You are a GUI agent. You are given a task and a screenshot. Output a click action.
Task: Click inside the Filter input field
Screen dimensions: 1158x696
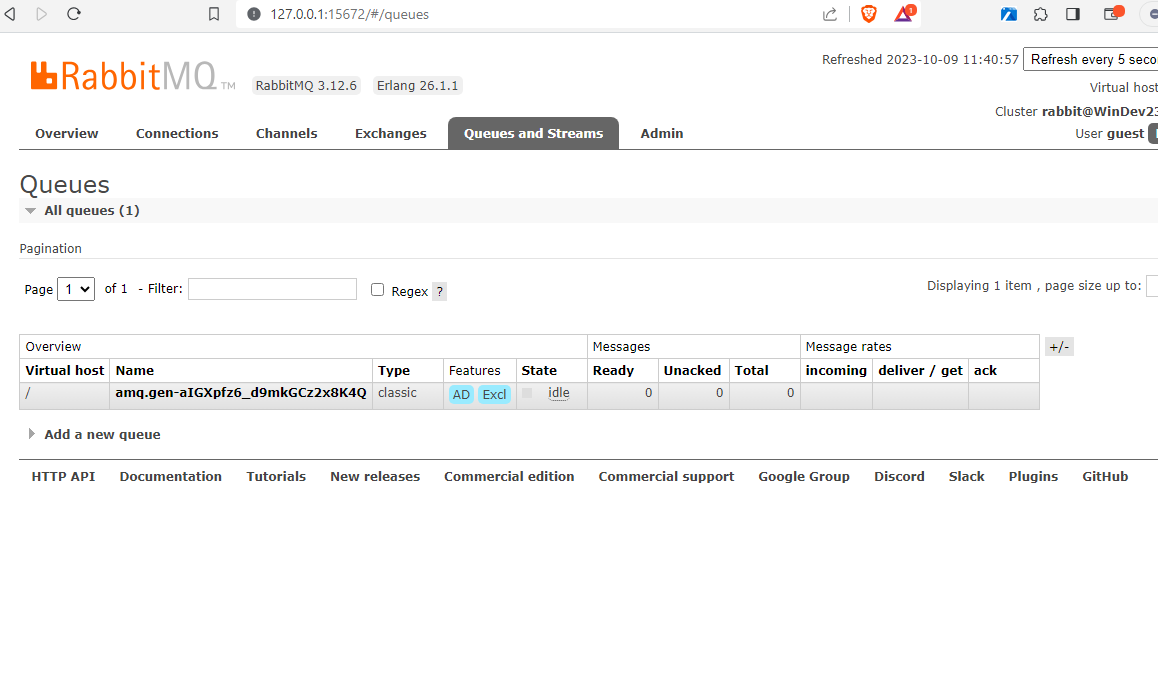pyautogui.click(x=271, y=289)
